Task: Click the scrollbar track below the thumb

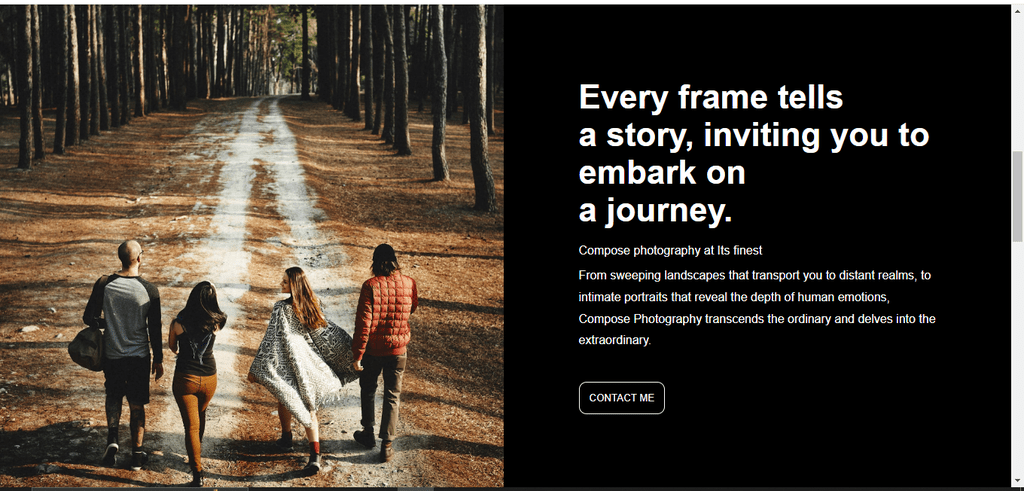Action: pos(1017,359)
